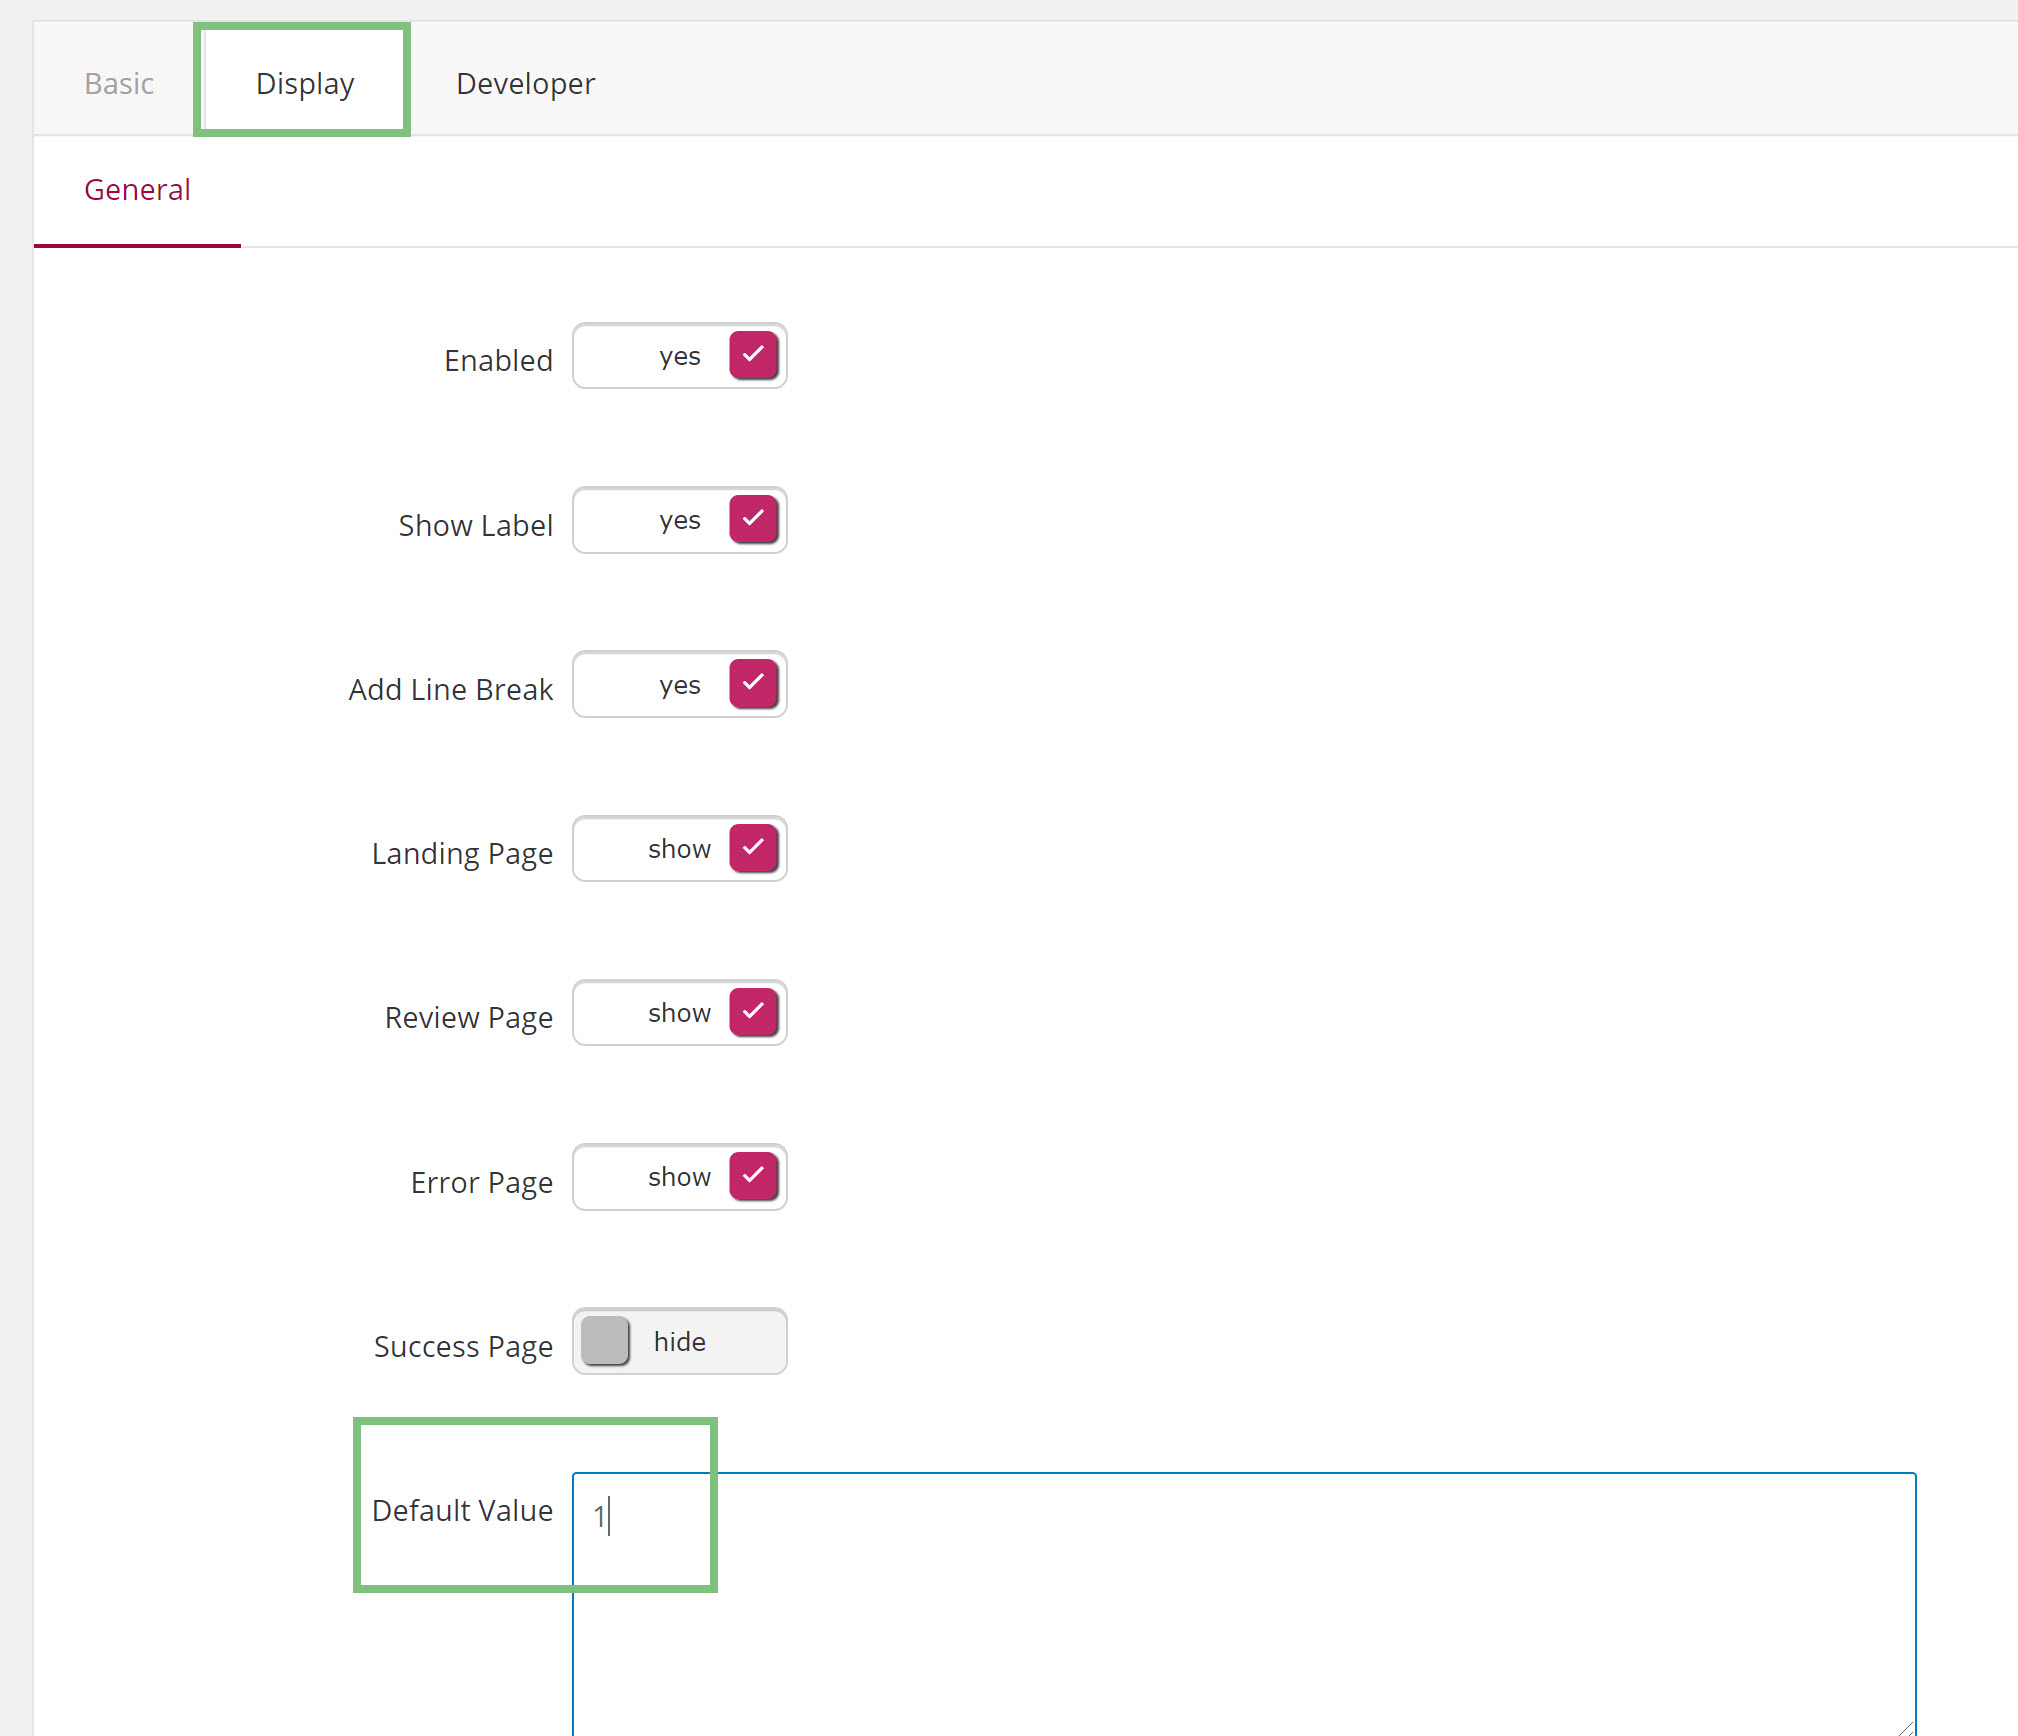Turn off the Show Label switch
Viewport: 2018px width, 1736px height.
(680, 520)
